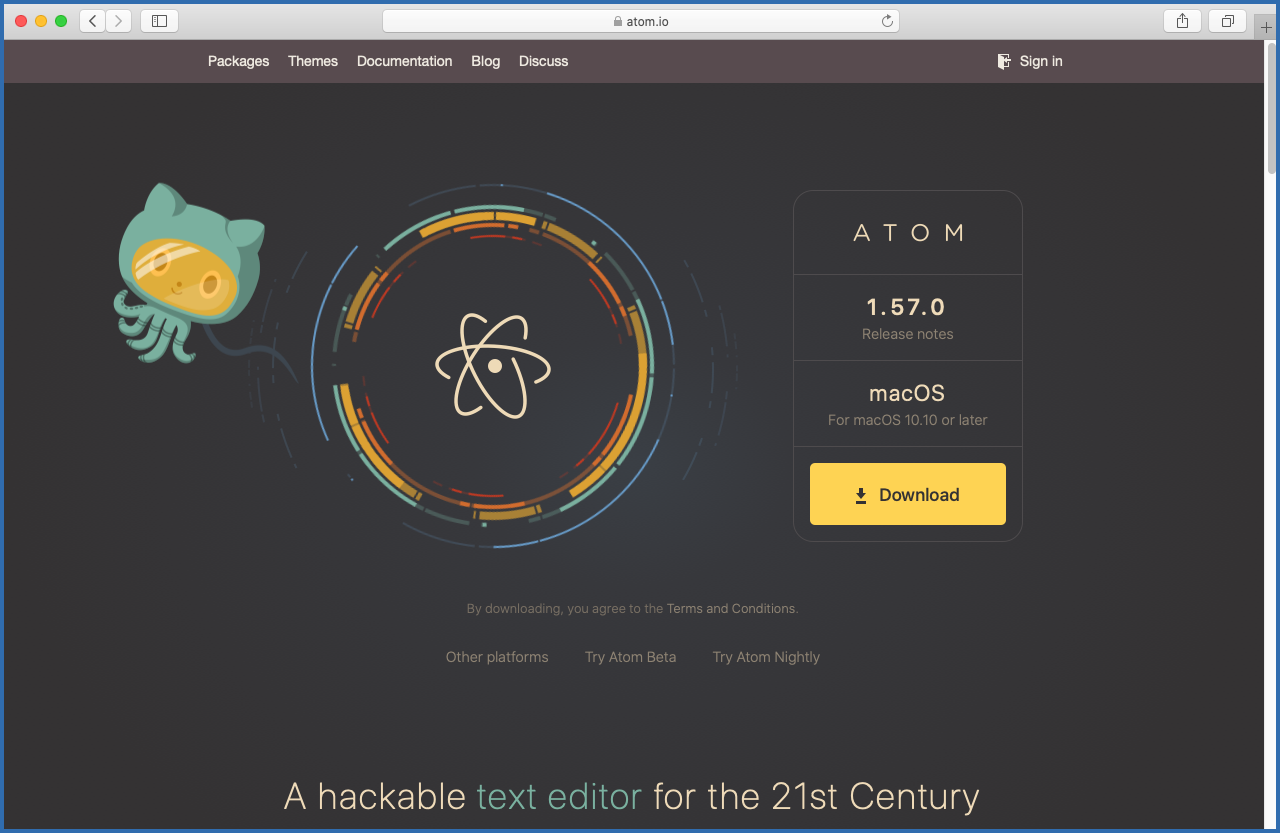
Task: Click the Safari sidebar icon
Action: 158,20
